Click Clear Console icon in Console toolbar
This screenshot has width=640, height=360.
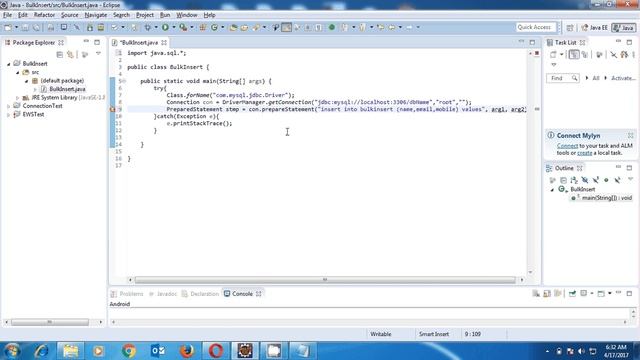coord(536,293)
